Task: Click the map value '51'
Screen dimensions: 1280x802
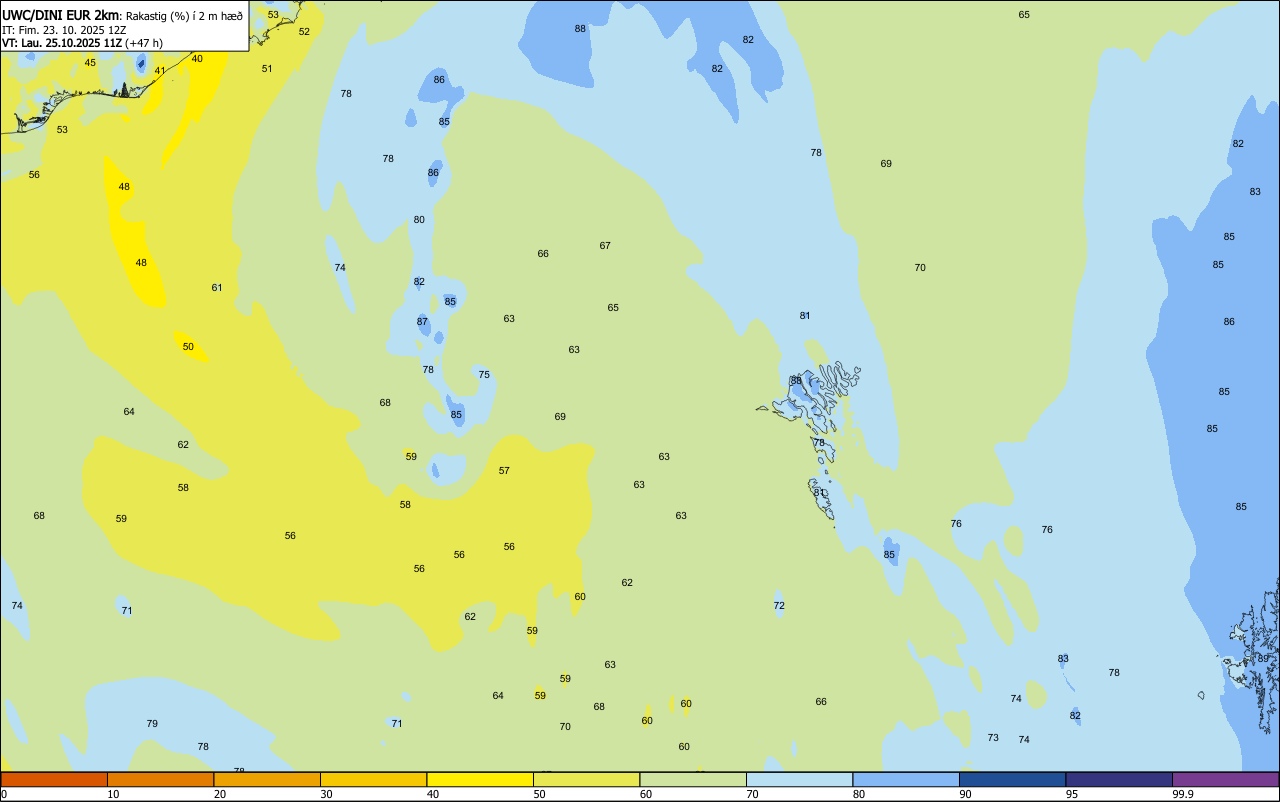Action: [267, 69]
